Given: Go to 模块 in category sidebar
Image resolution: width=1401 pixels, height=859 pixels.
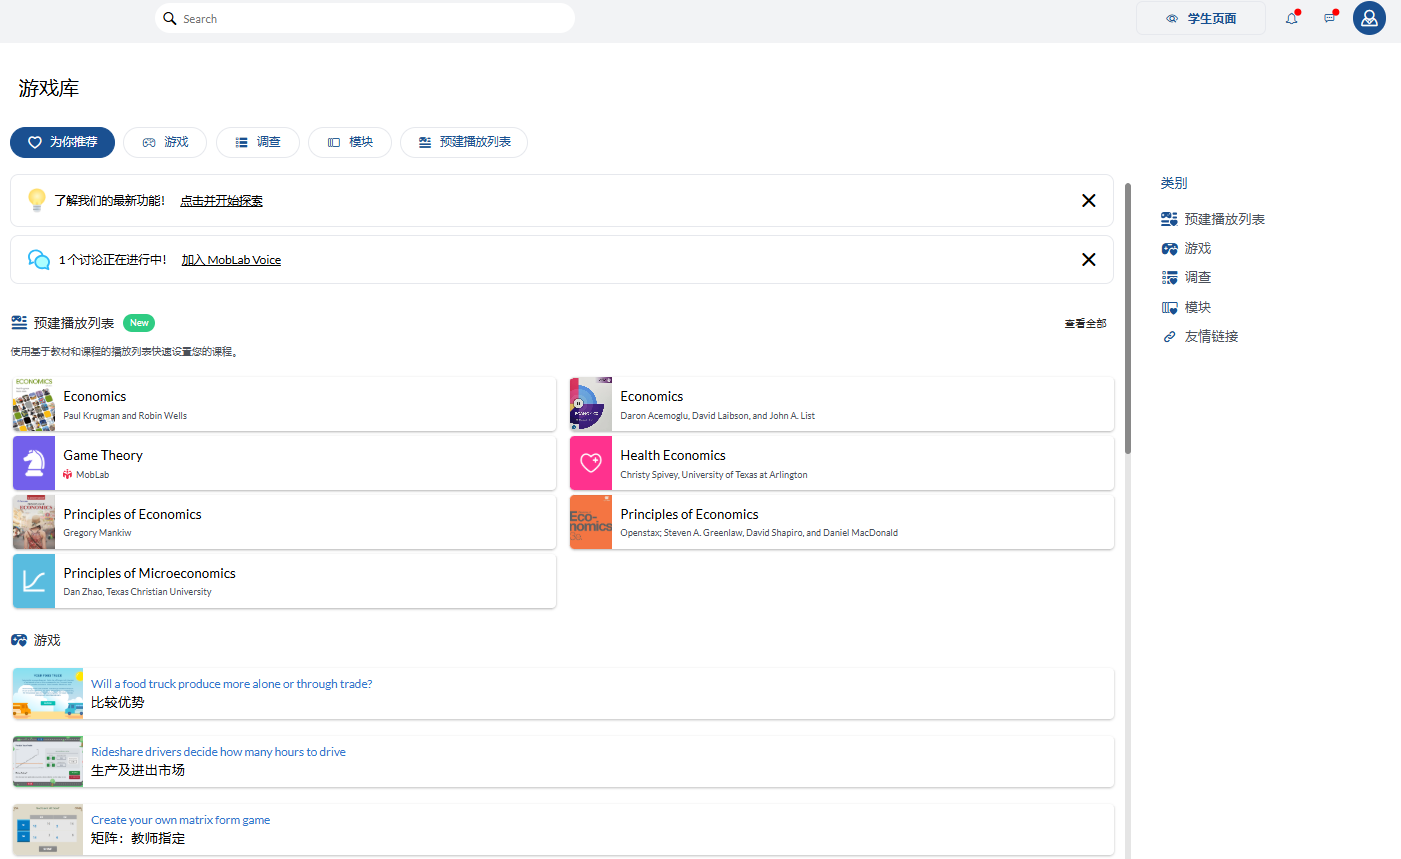Looking at the screenshot, I should click(x=1186, y=307).
